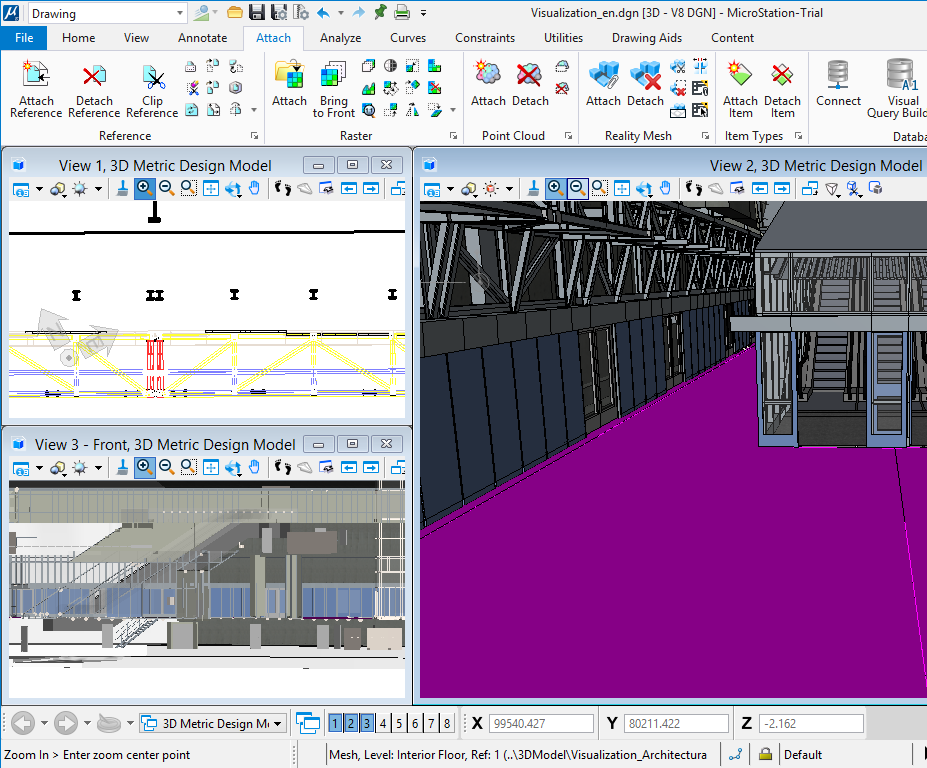This screenshot has width=927, height=768.
Task: Switch to the Drawing Aids ribbon tab
Action: (x=646, y=38)
